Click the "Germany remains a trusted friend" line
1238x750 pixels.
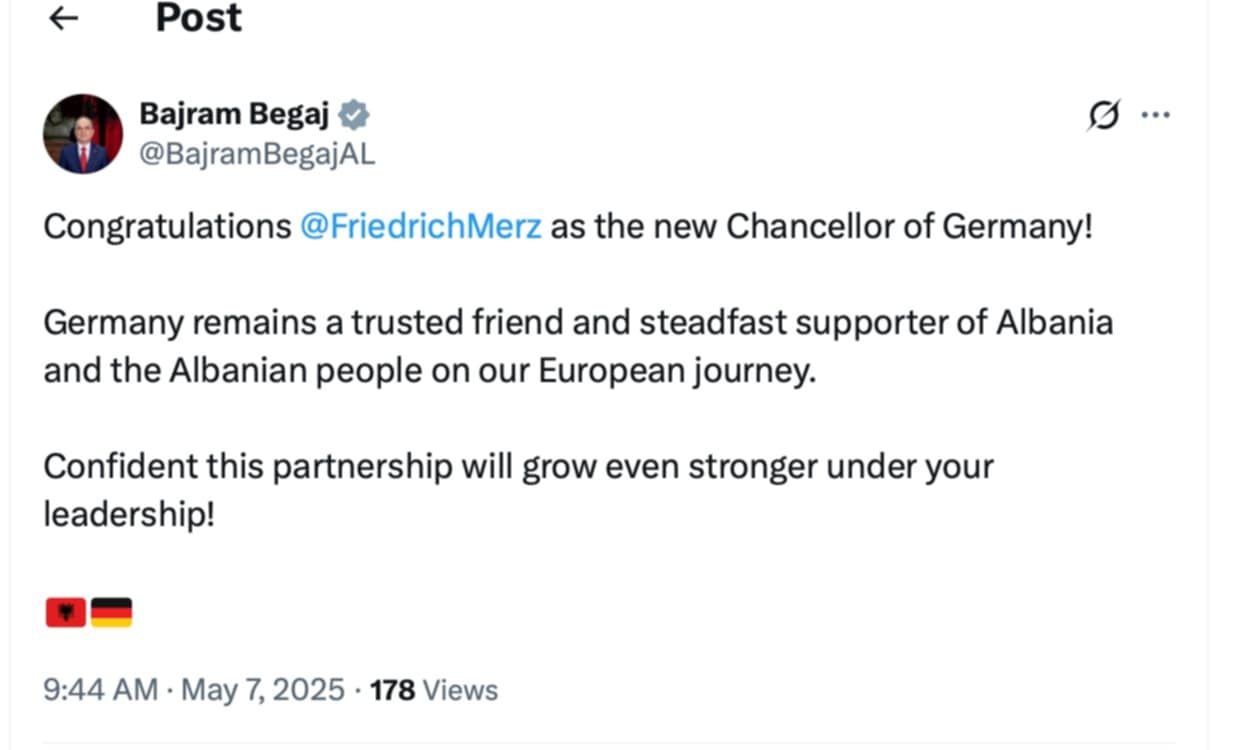[x=578, y=323]
